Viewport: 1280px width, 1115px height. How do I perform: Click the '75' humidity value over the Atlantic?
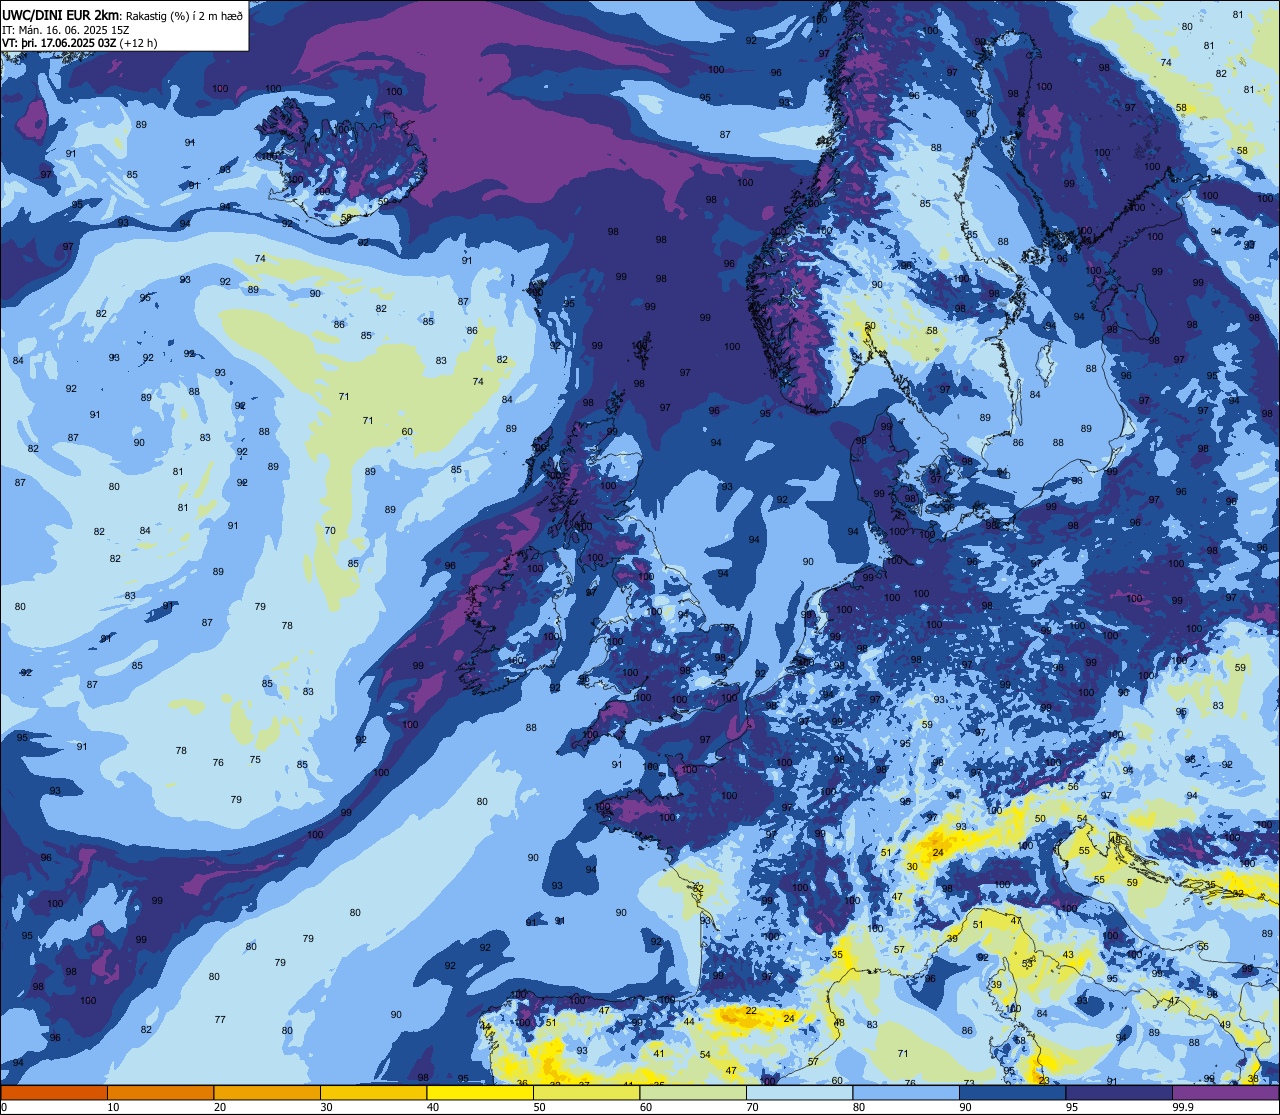coord(255,759)
